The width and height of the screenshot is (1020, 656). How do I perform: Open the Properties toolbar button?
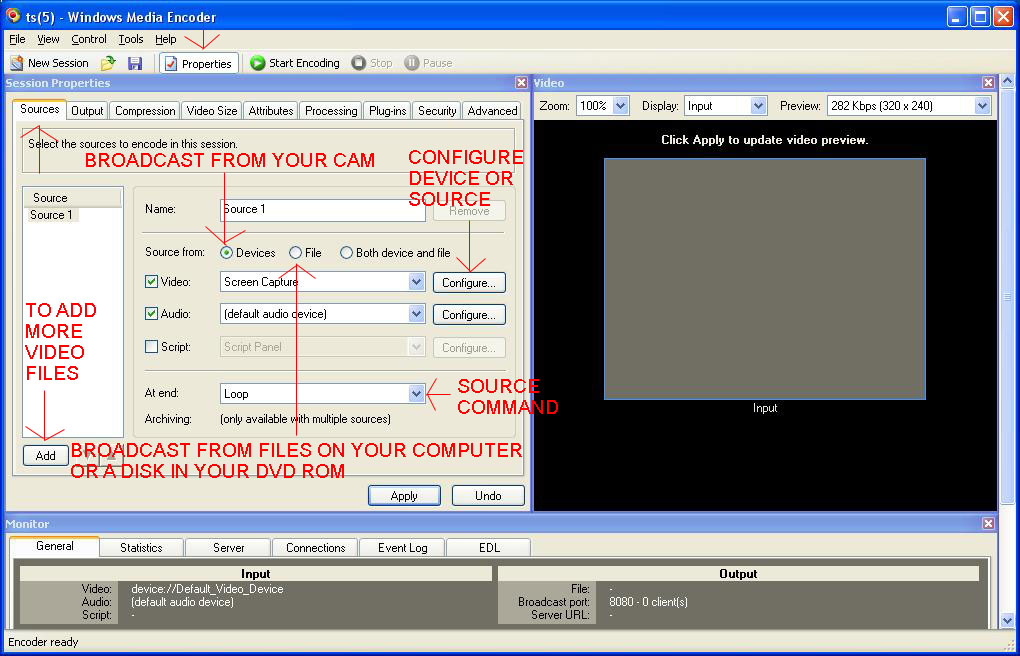pos(199,63)
